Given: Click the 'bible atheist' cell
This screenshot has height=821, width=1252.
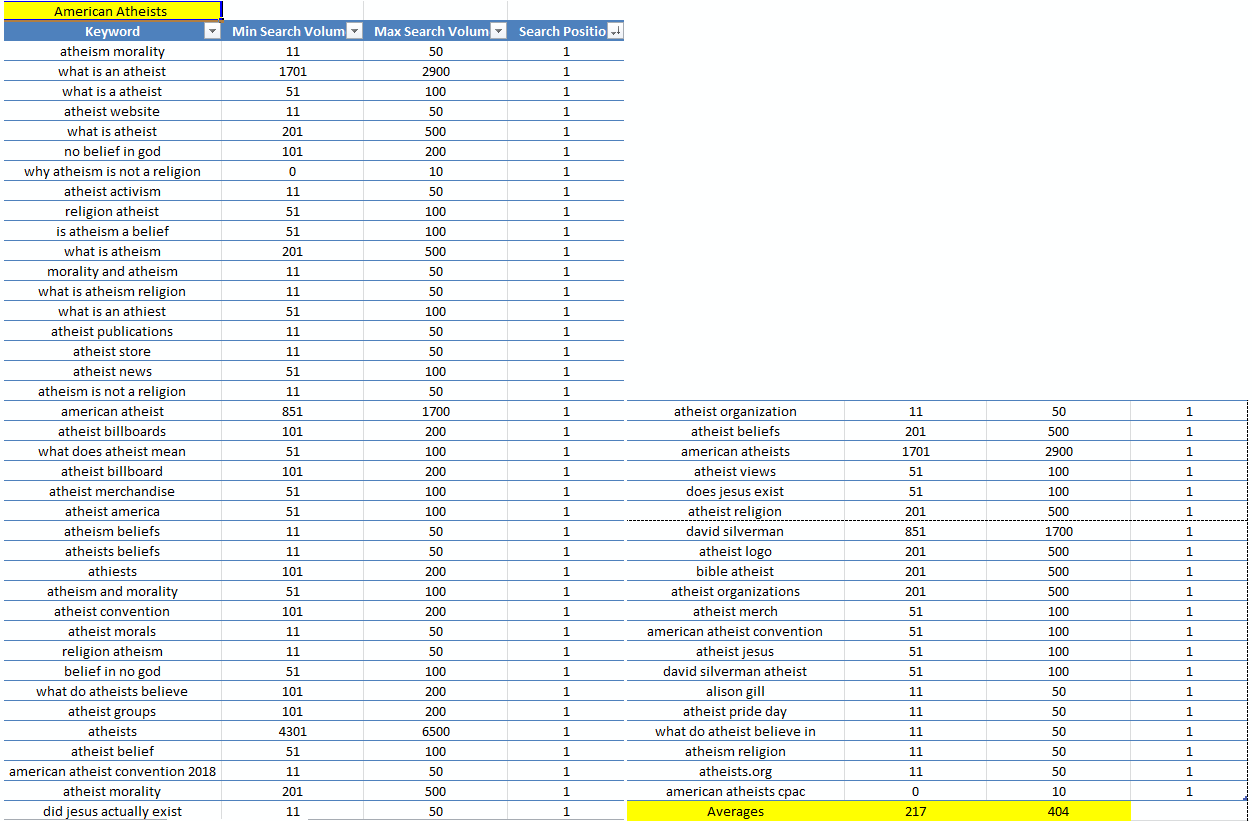Looking at the screenshot, I should tap(735, 571).
